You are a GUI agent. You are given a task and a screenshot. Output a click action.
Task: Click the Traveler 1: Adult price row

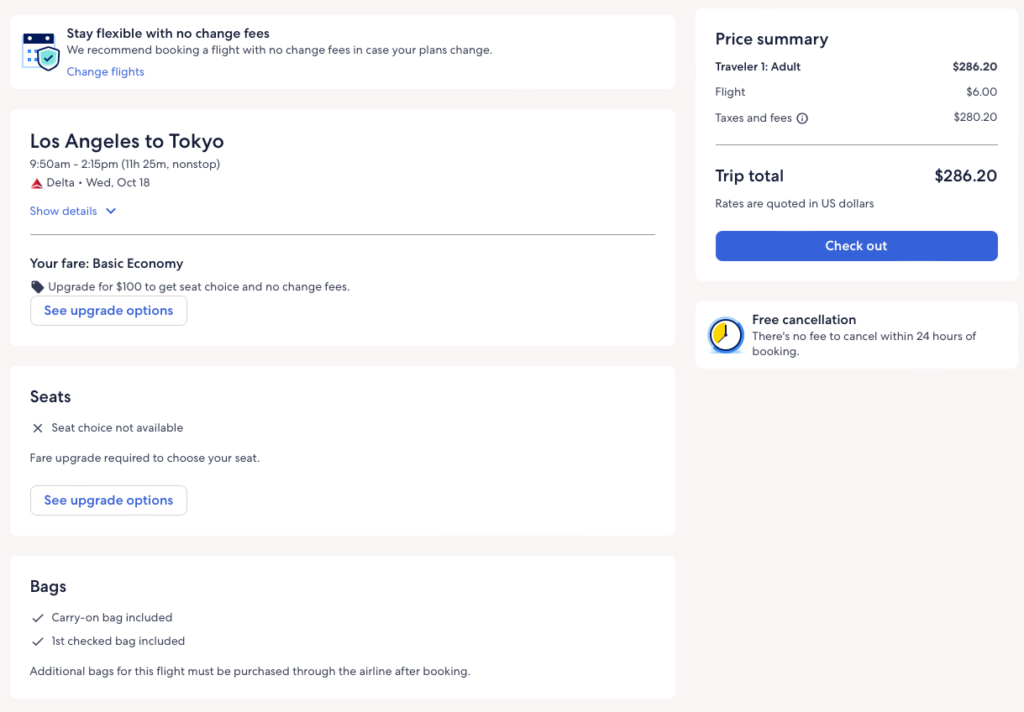(x=758, y=67)
